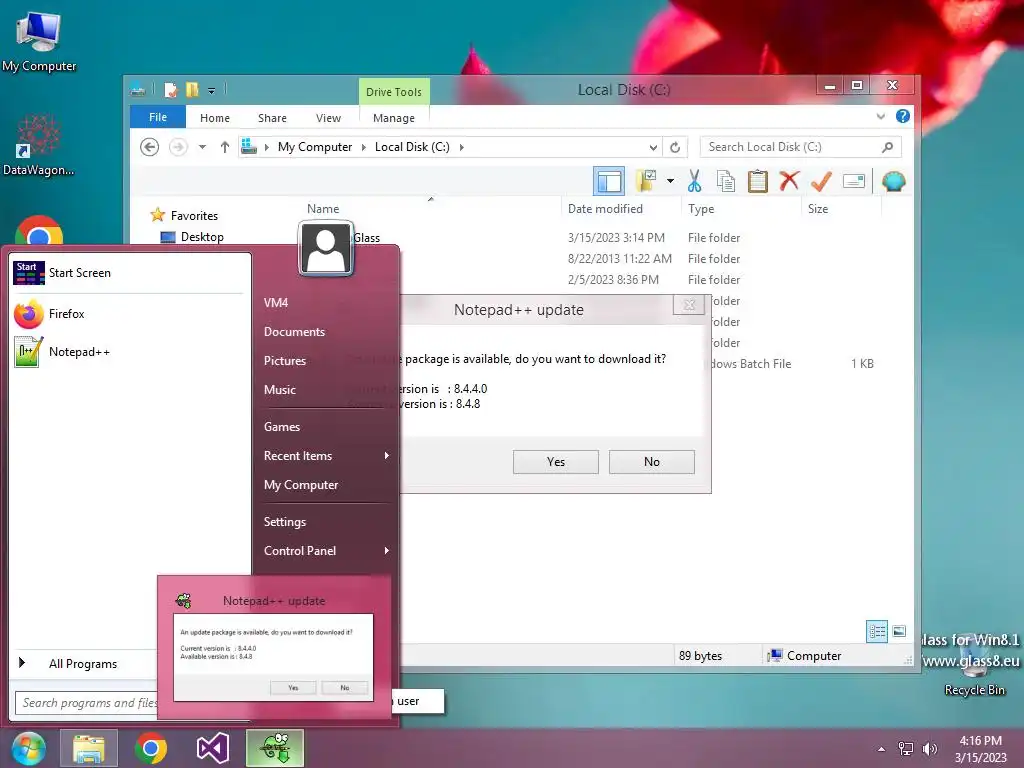The height and width of the screenshot is (768, 1024).
Task: Go up one folder level arrow
Action: 225,147
